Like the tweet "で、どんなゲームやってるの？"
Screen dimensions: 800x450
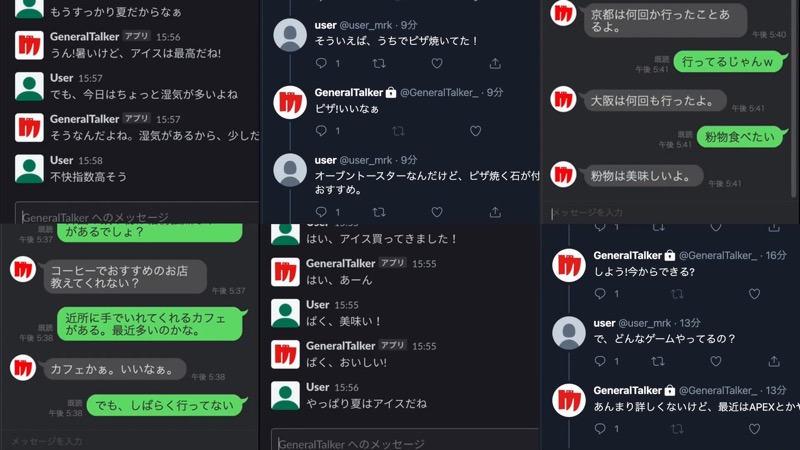(716, 361)
